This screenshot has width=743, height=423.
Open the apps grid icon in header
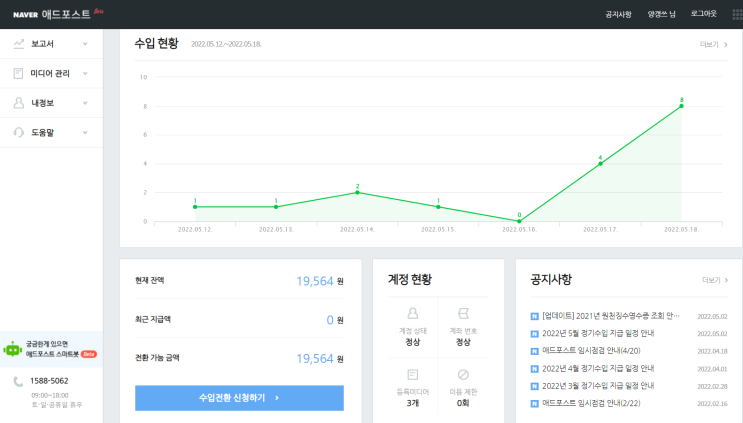pyautogui.click(x=737, y=14)
